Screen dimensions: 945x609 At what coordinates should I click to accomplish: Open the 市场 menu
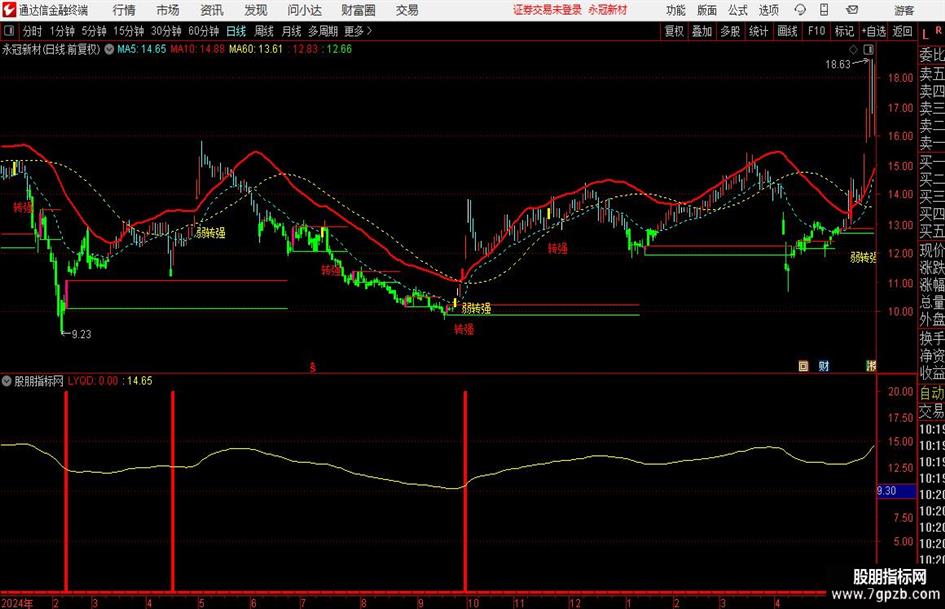pyautogui.click(x=168, y=10)
